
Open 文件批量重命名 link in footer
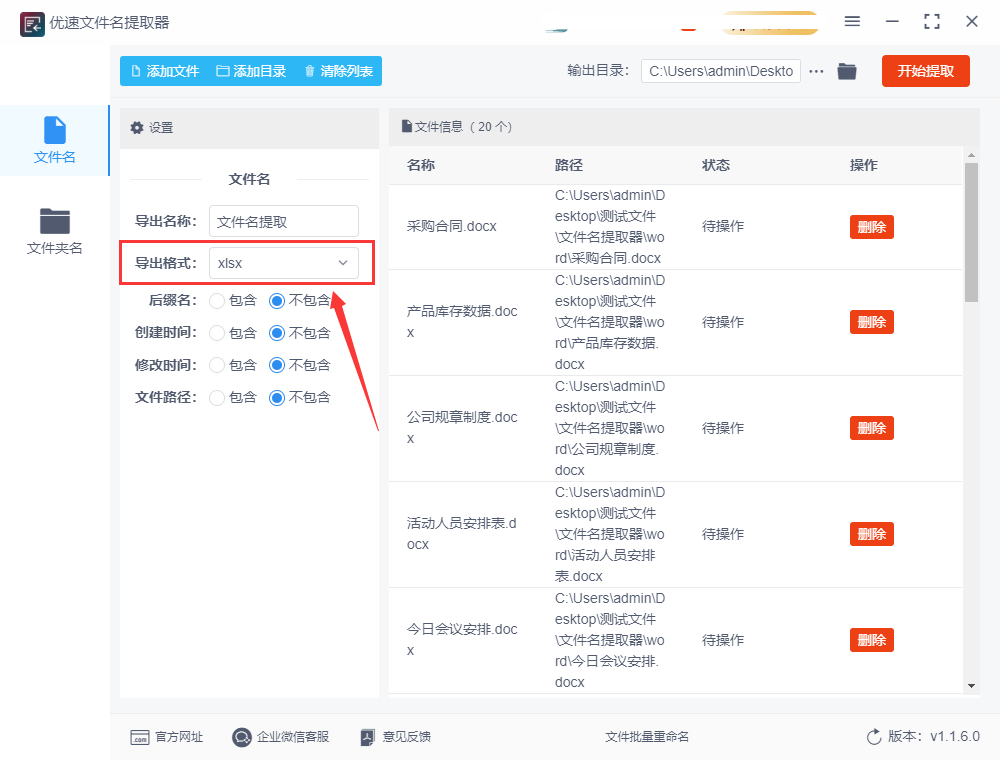coord(647,737)
